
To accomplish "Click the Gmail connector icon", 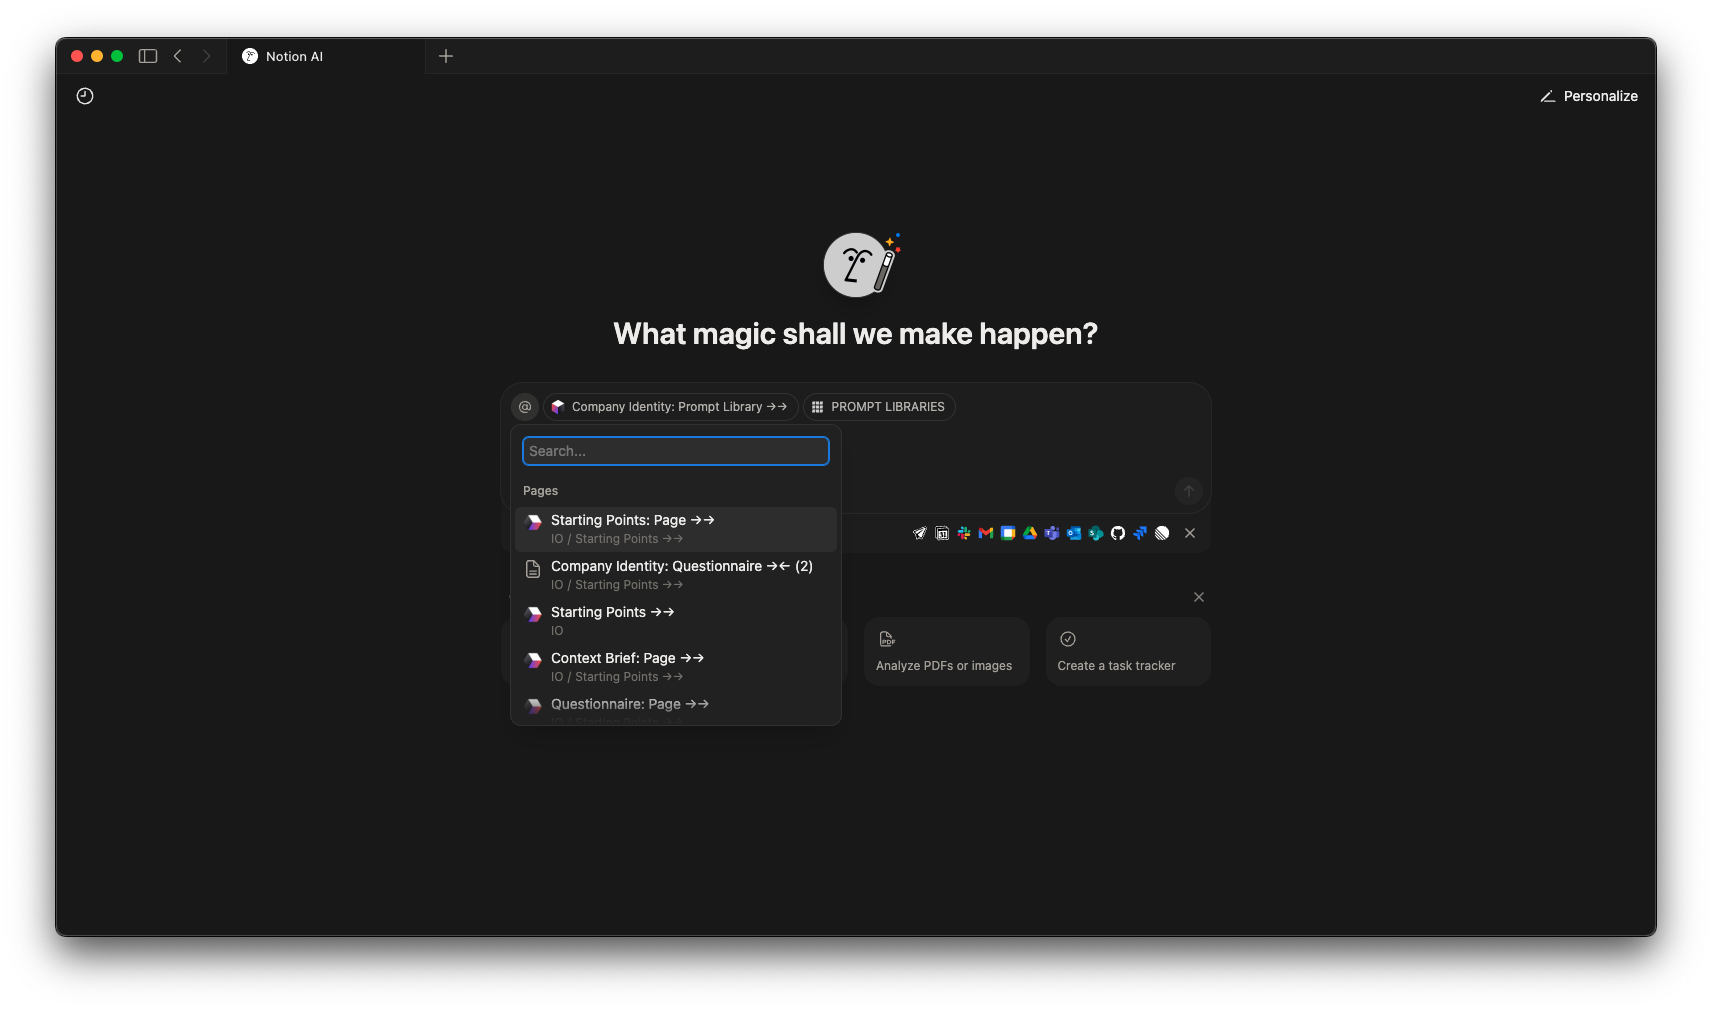I will (986, 533).
